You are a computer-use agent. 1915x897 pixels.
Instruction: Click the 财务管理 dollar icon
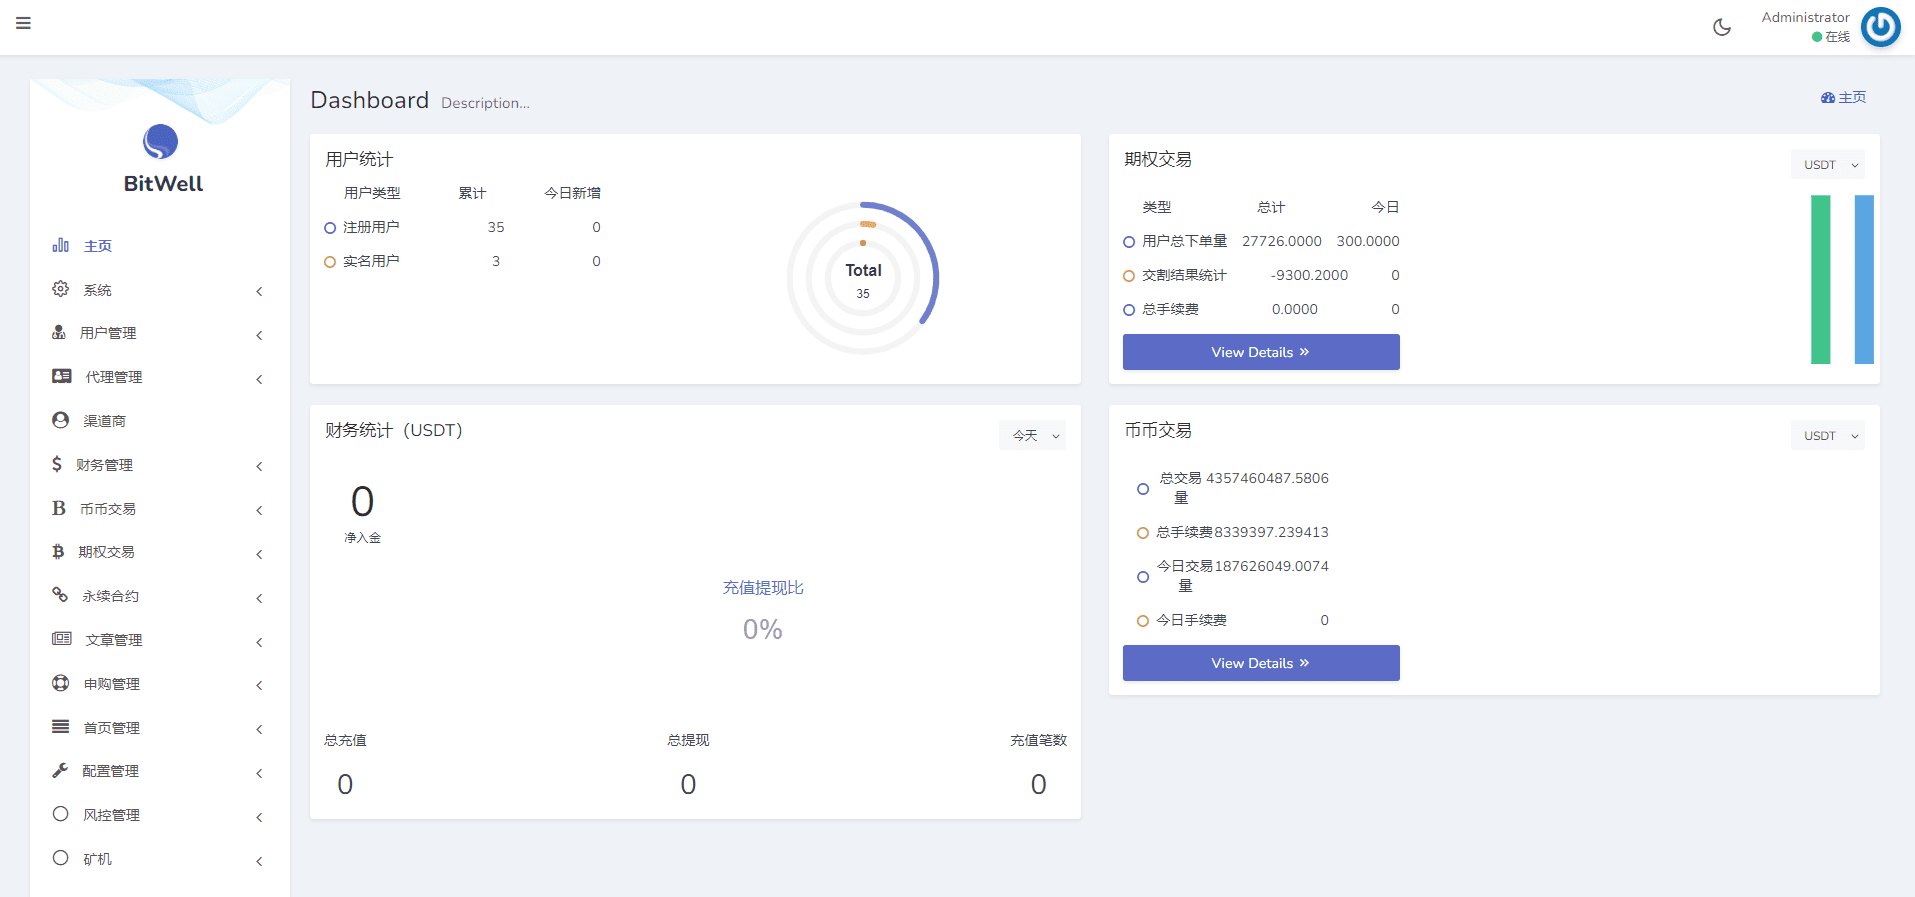coord(57,464)
